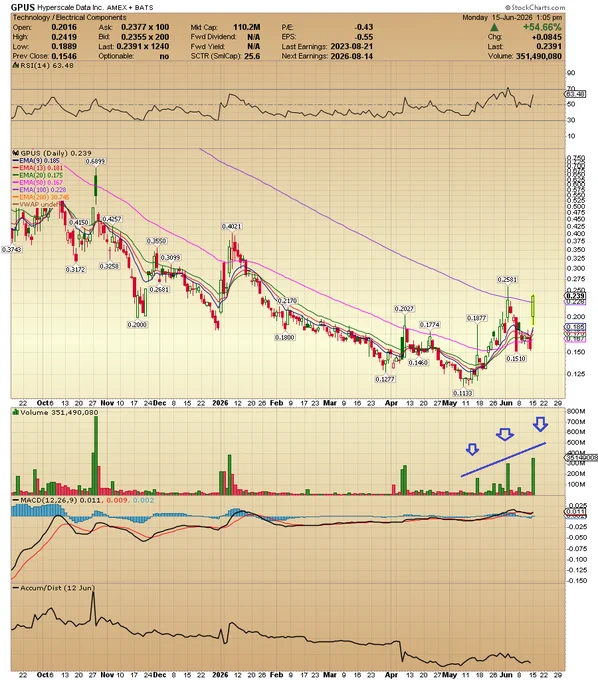598x680 pixels.
Task: Click the Open value 0.2016
Action: [64, 27]
